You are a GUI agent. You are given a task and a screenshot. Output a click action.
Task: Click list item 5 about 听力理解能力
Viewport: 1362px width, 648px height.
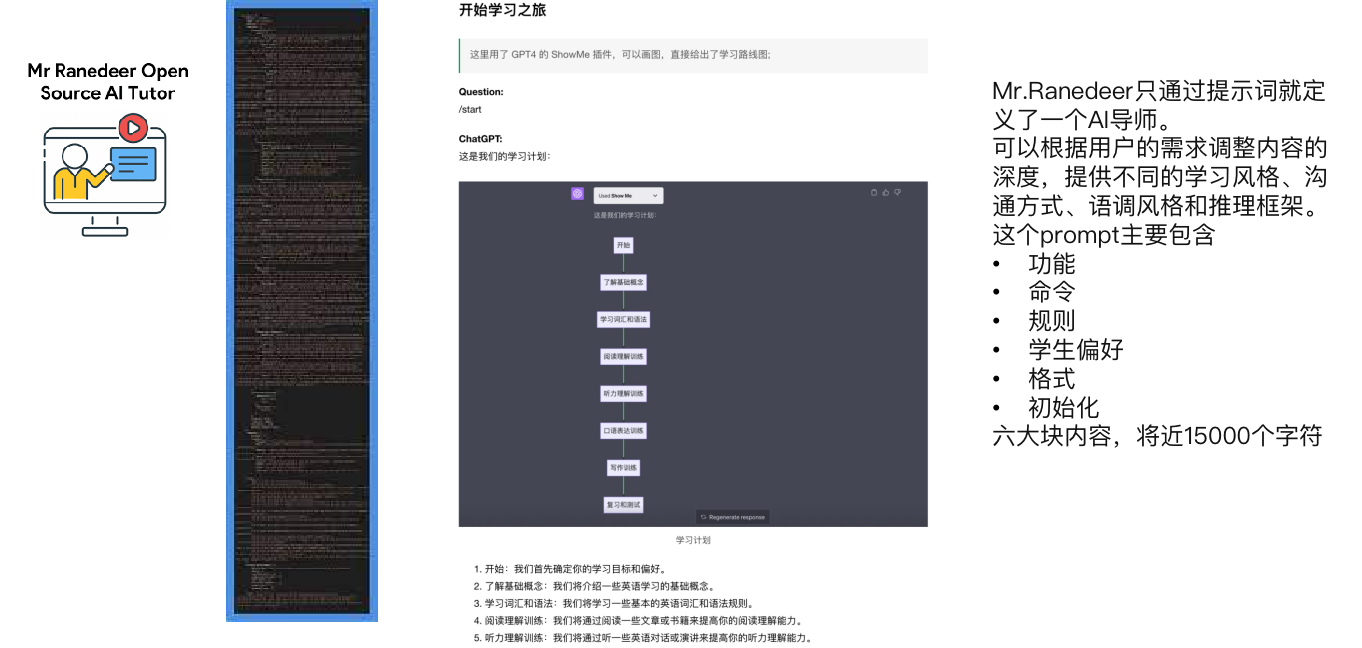pyautogui.click(x=643, y=637)
